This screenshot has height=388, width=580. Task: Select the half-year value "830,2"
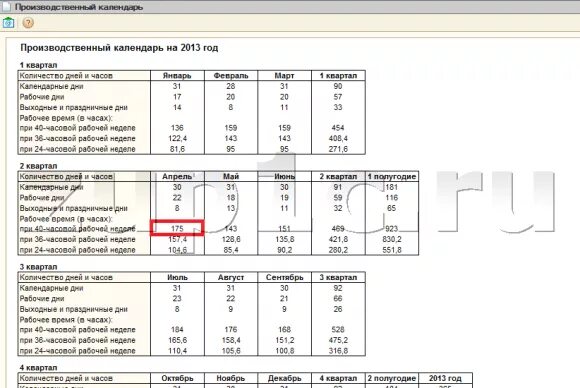pos(392,240)
